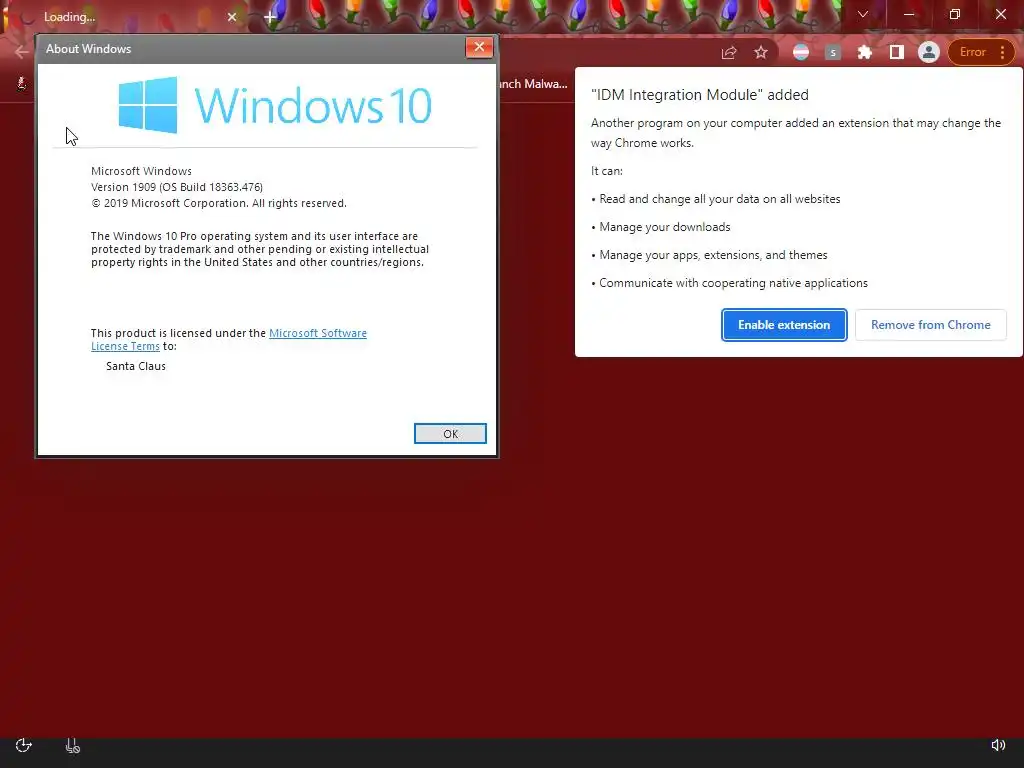Click the Enable extension button
The width and height of the screenshot is (1024, 768).
pos(784,325)
